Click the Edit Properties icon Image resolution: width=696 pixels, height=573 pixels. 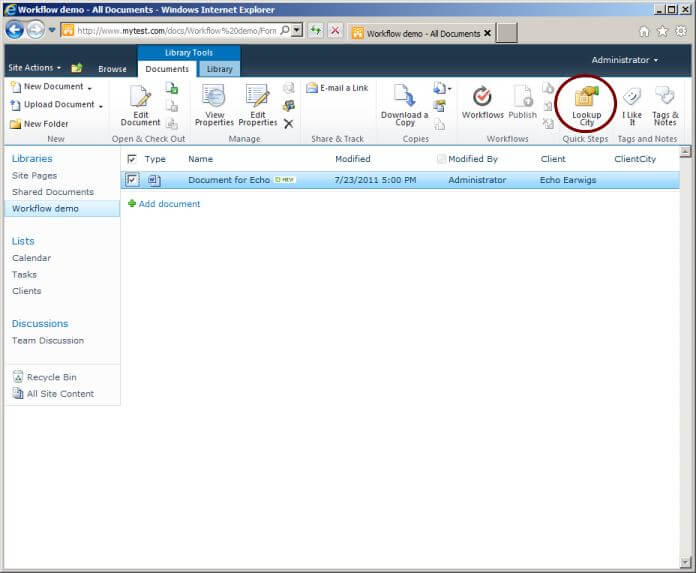(x=257, y=95)
